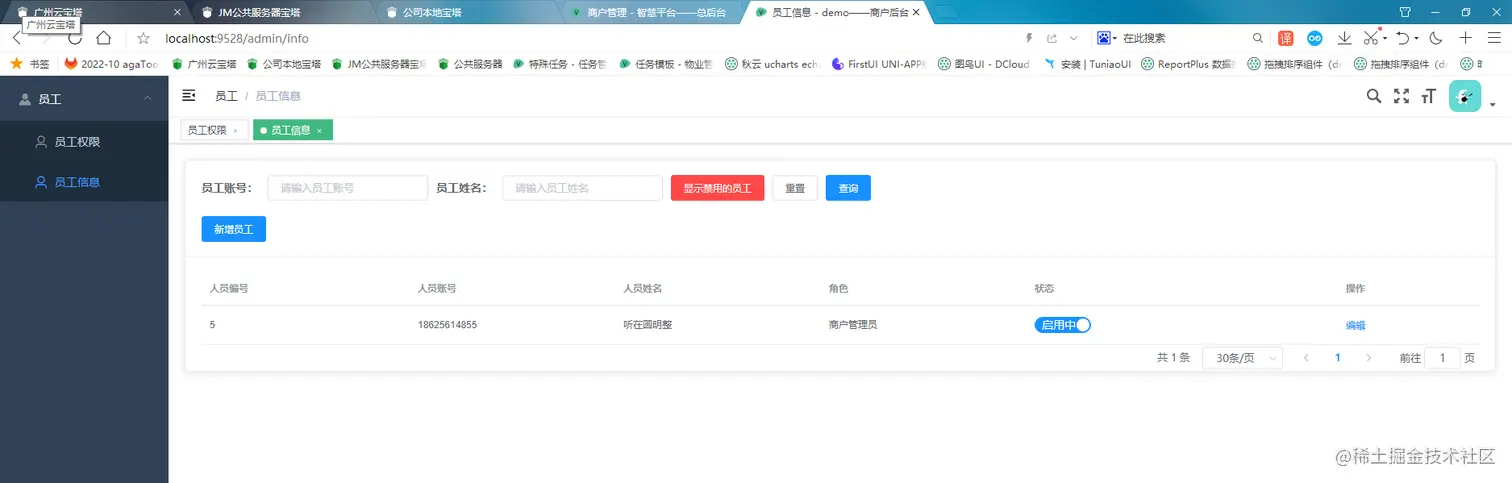Screen dimensions: 1512x483
Task: Go to next page arrow in pagination
Action: point(1368,357)
